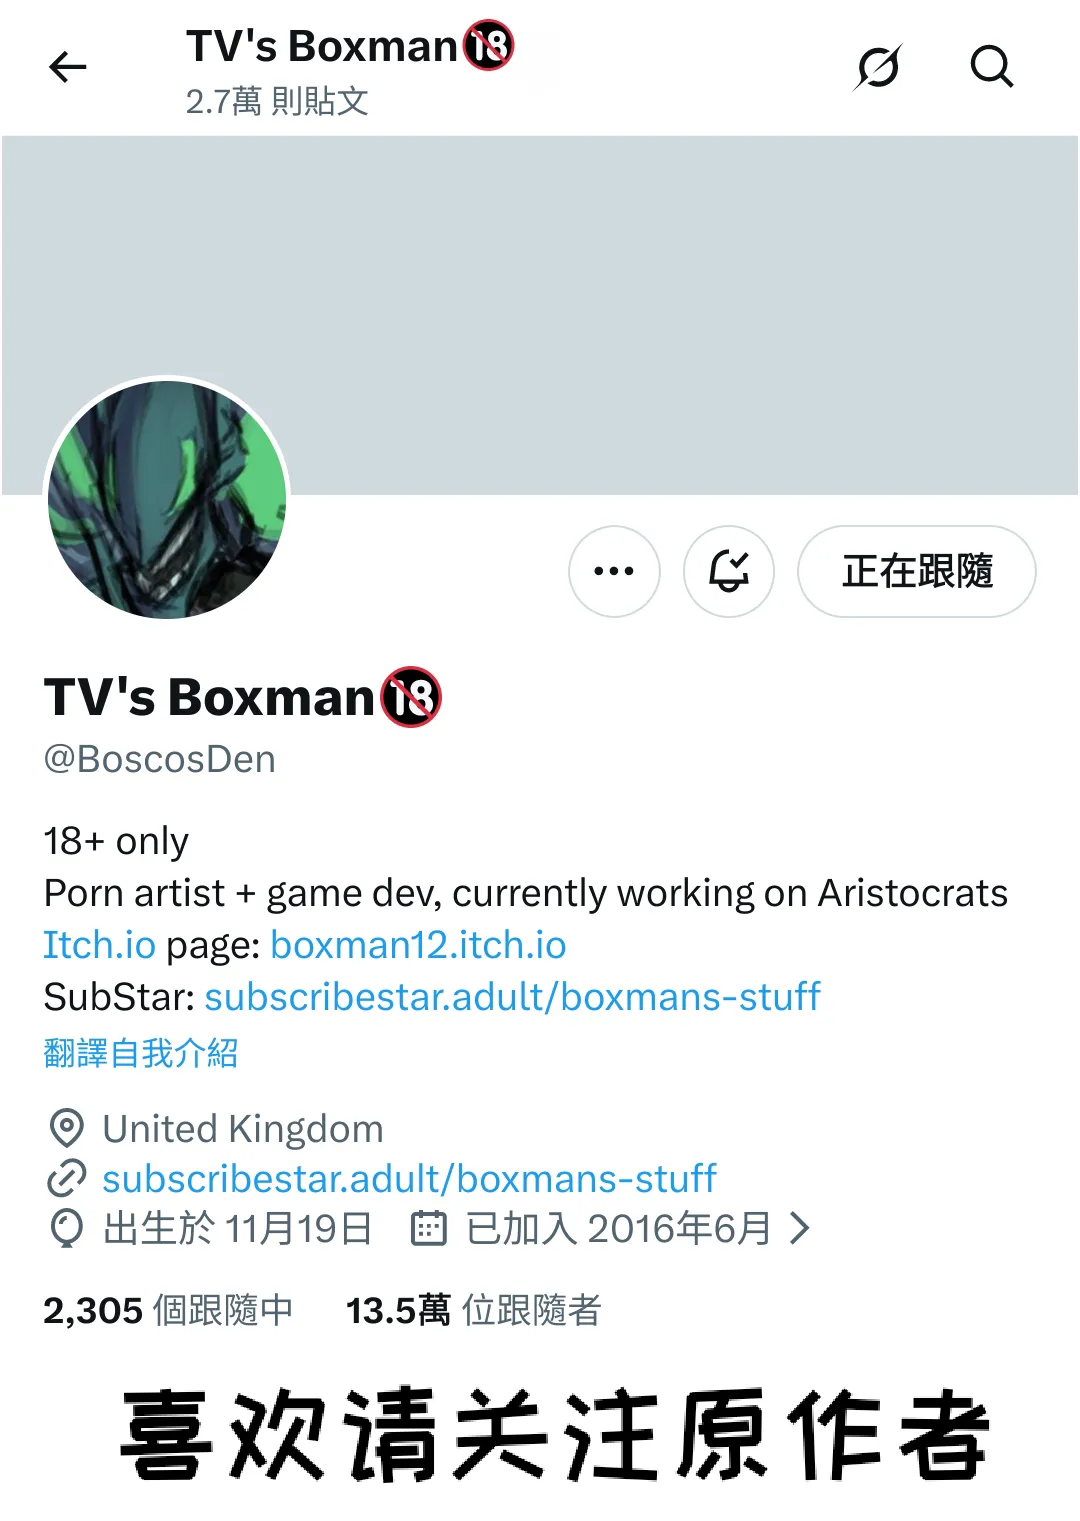Open the SubscribeStar link in the bio text
Viewport: 1080px width, 1521px height.
(512, 997)
